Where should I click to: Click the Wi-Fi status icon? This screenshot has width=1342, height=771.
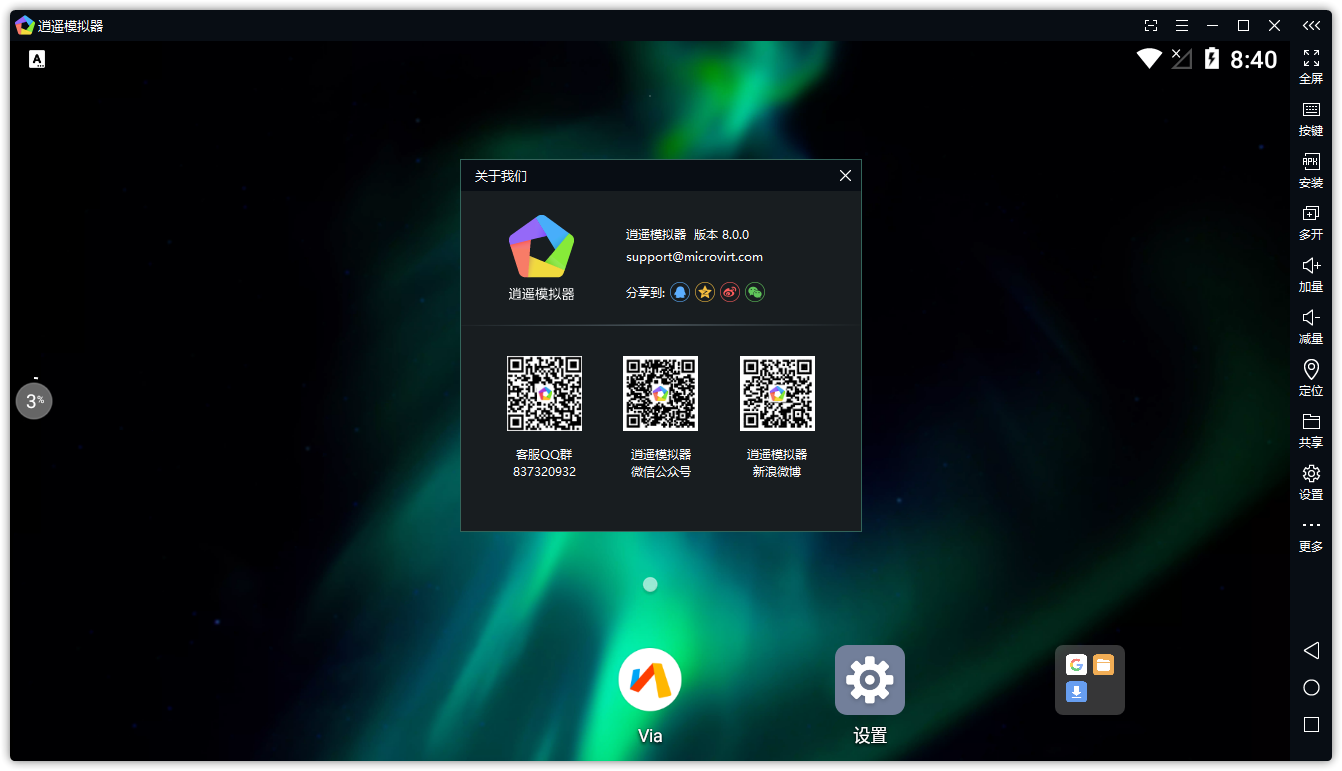pos(1149,59)
